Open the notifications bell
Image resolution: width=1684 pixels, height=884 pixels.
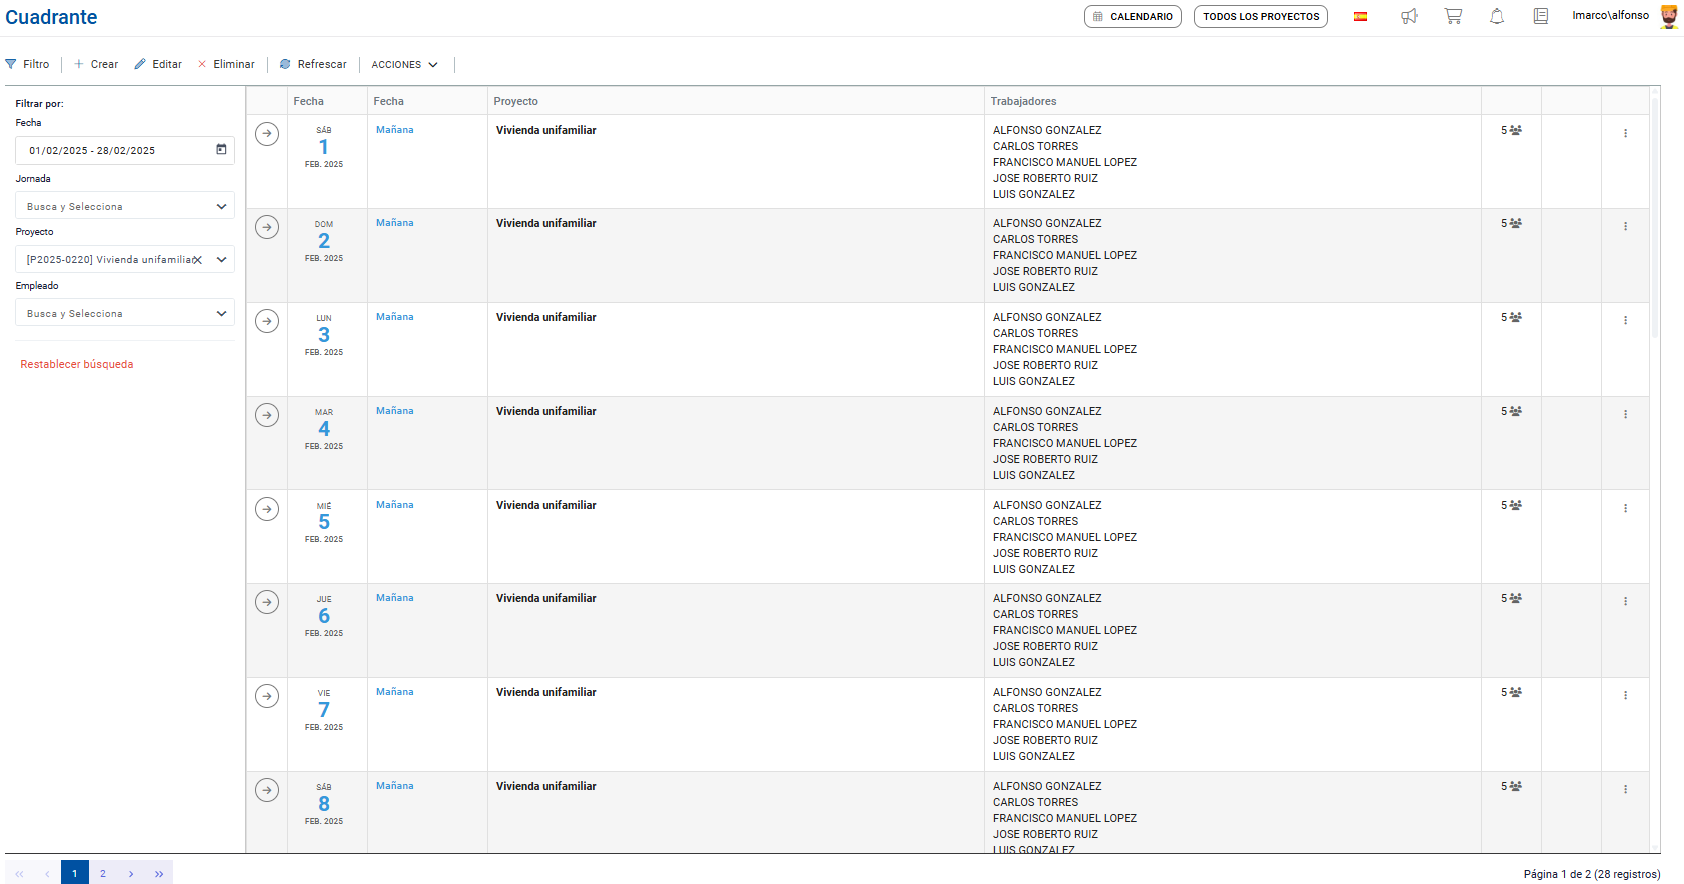coord(1497,16)
